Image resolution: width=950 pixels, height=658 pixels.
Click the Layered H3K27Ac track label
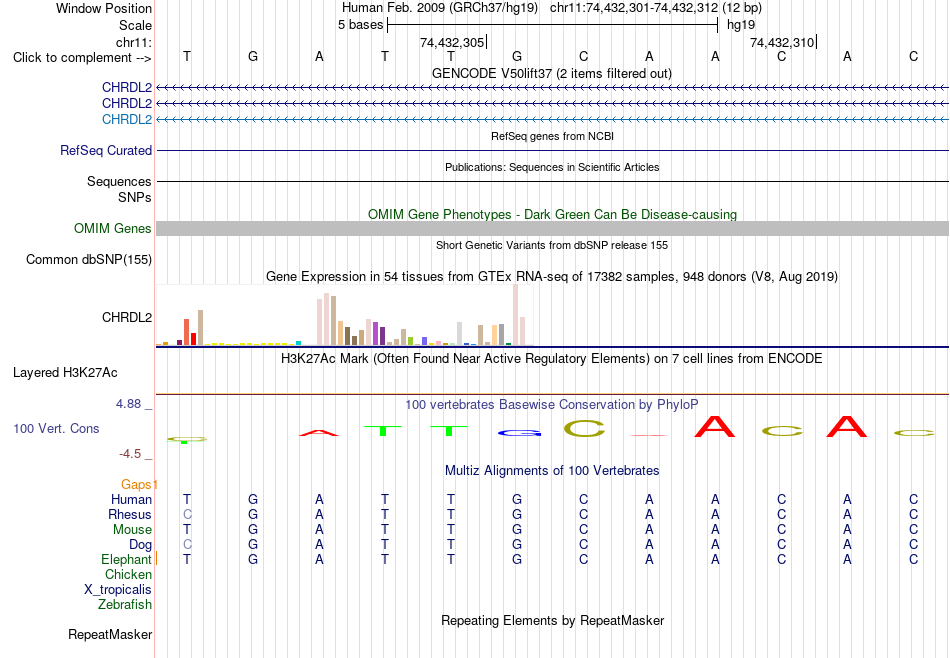pos(65,373)
